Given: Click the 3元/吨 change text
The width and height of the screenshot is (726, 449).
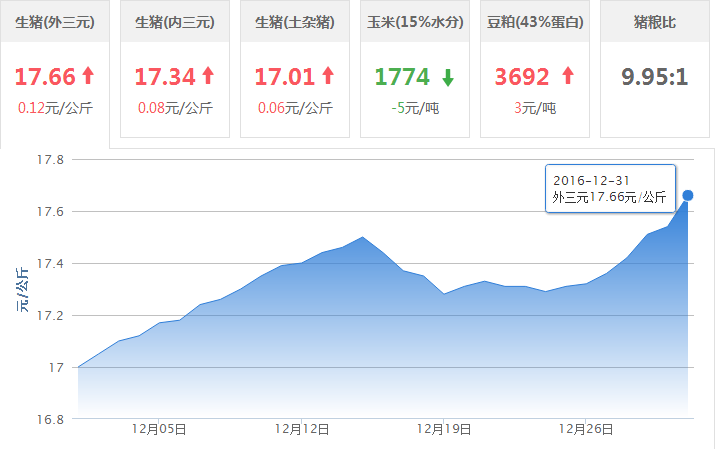Looking at the screenshot, I should 535,108.
